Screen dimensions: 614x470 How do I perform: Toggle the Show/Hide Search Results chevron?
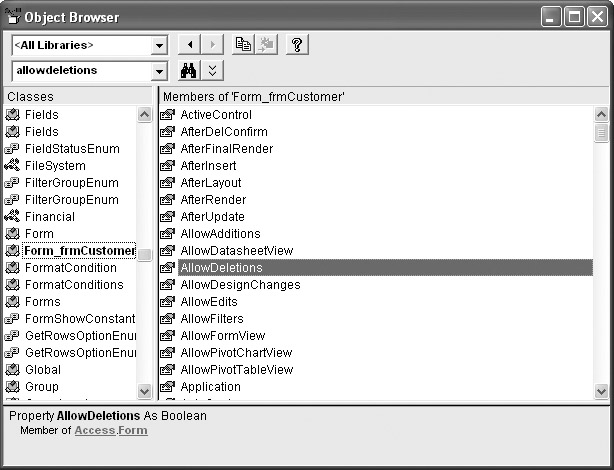(213, 71)
